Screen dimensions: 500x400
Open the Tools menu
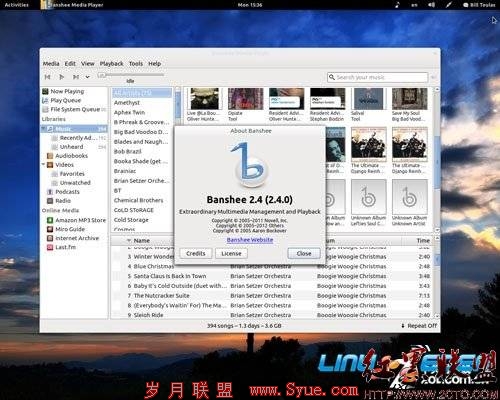coord(136,63)
